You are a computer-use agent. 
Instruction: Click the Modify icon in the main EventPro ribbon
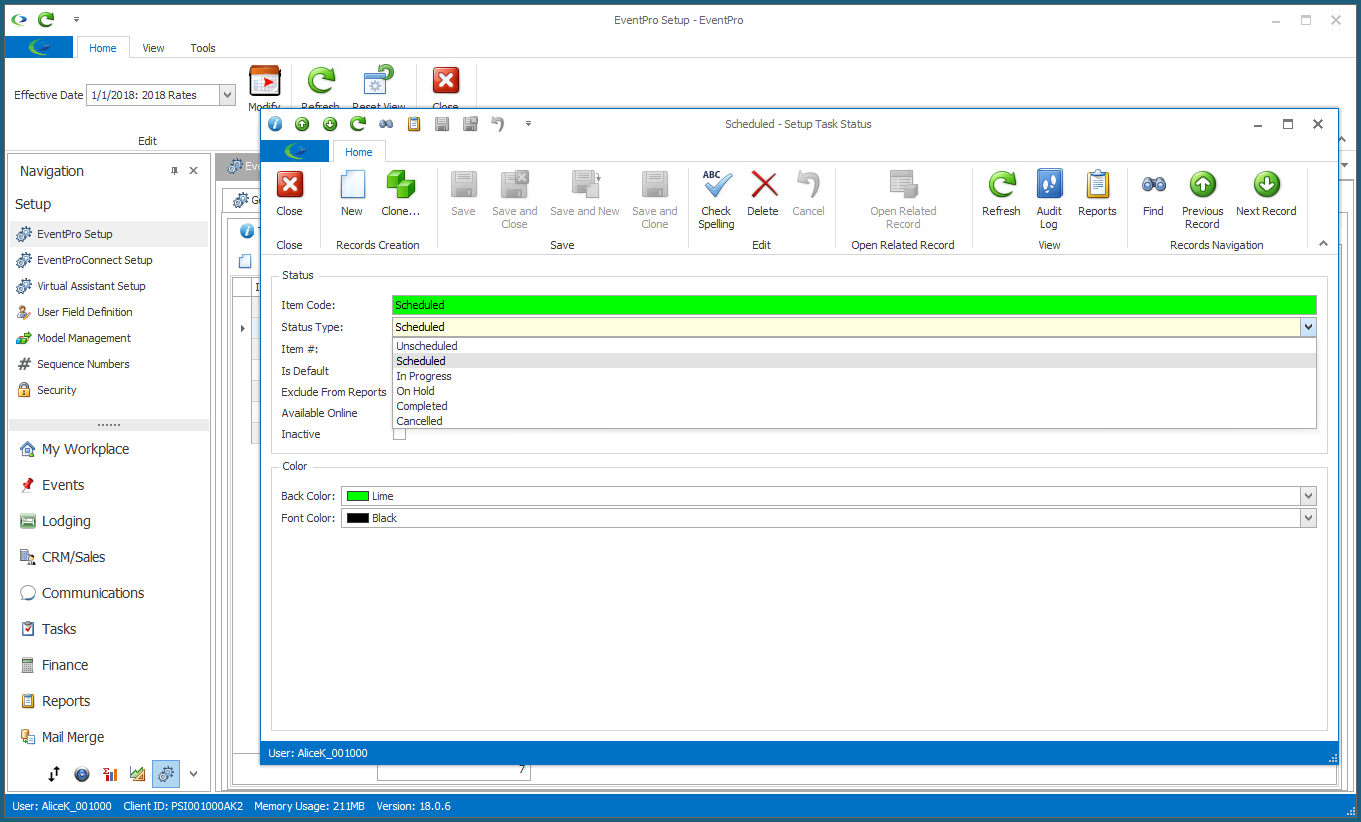click(x=265, y=82)
